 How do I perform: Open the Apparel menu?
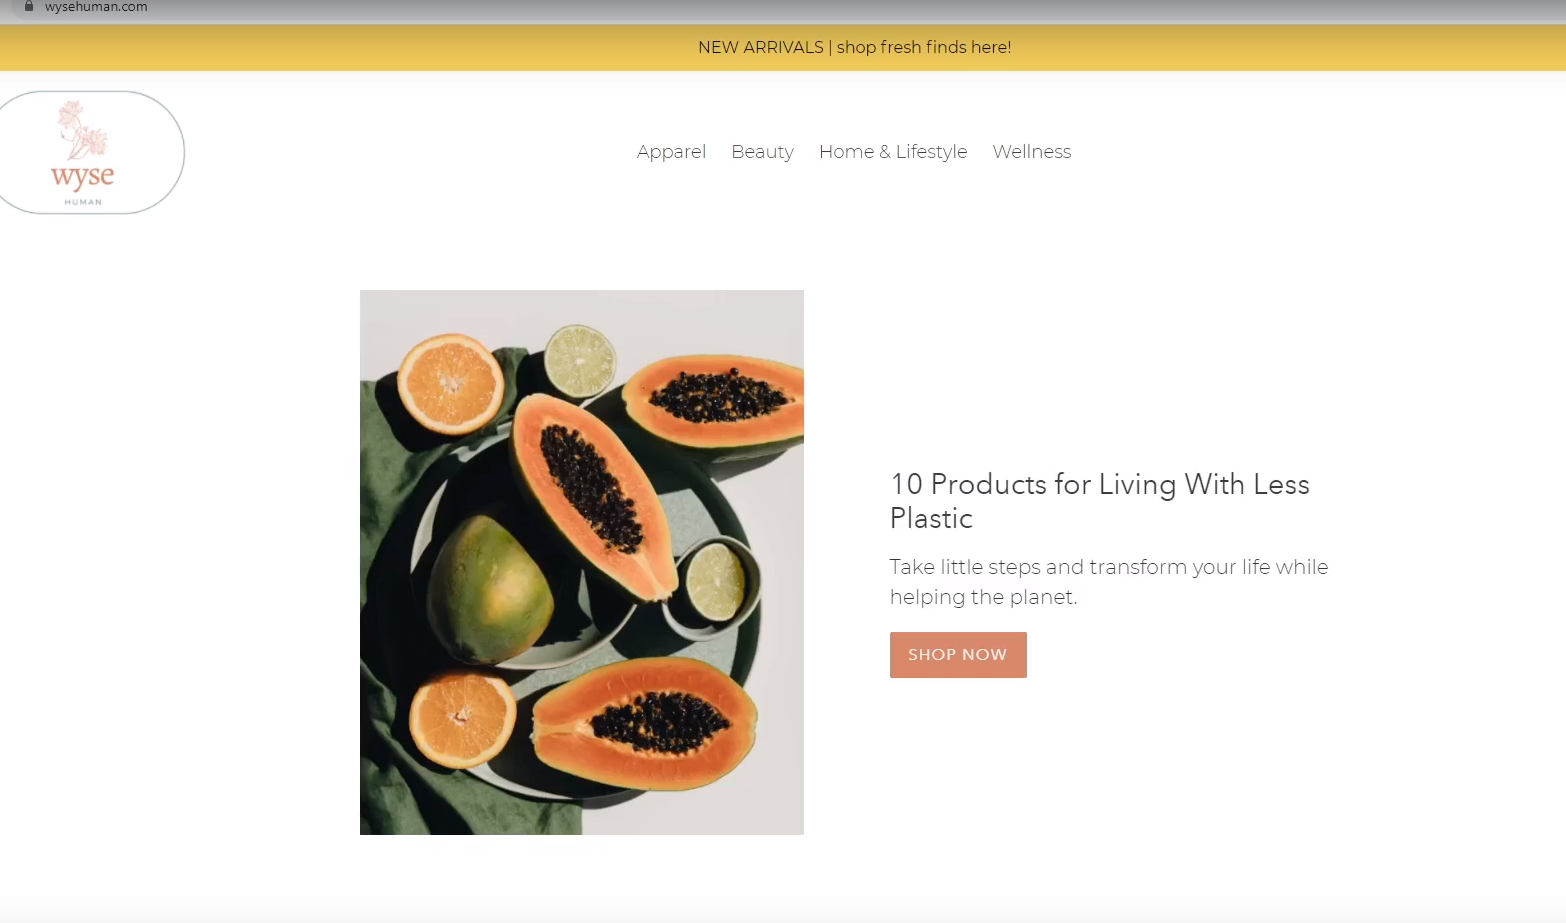[x=671, y=152]
